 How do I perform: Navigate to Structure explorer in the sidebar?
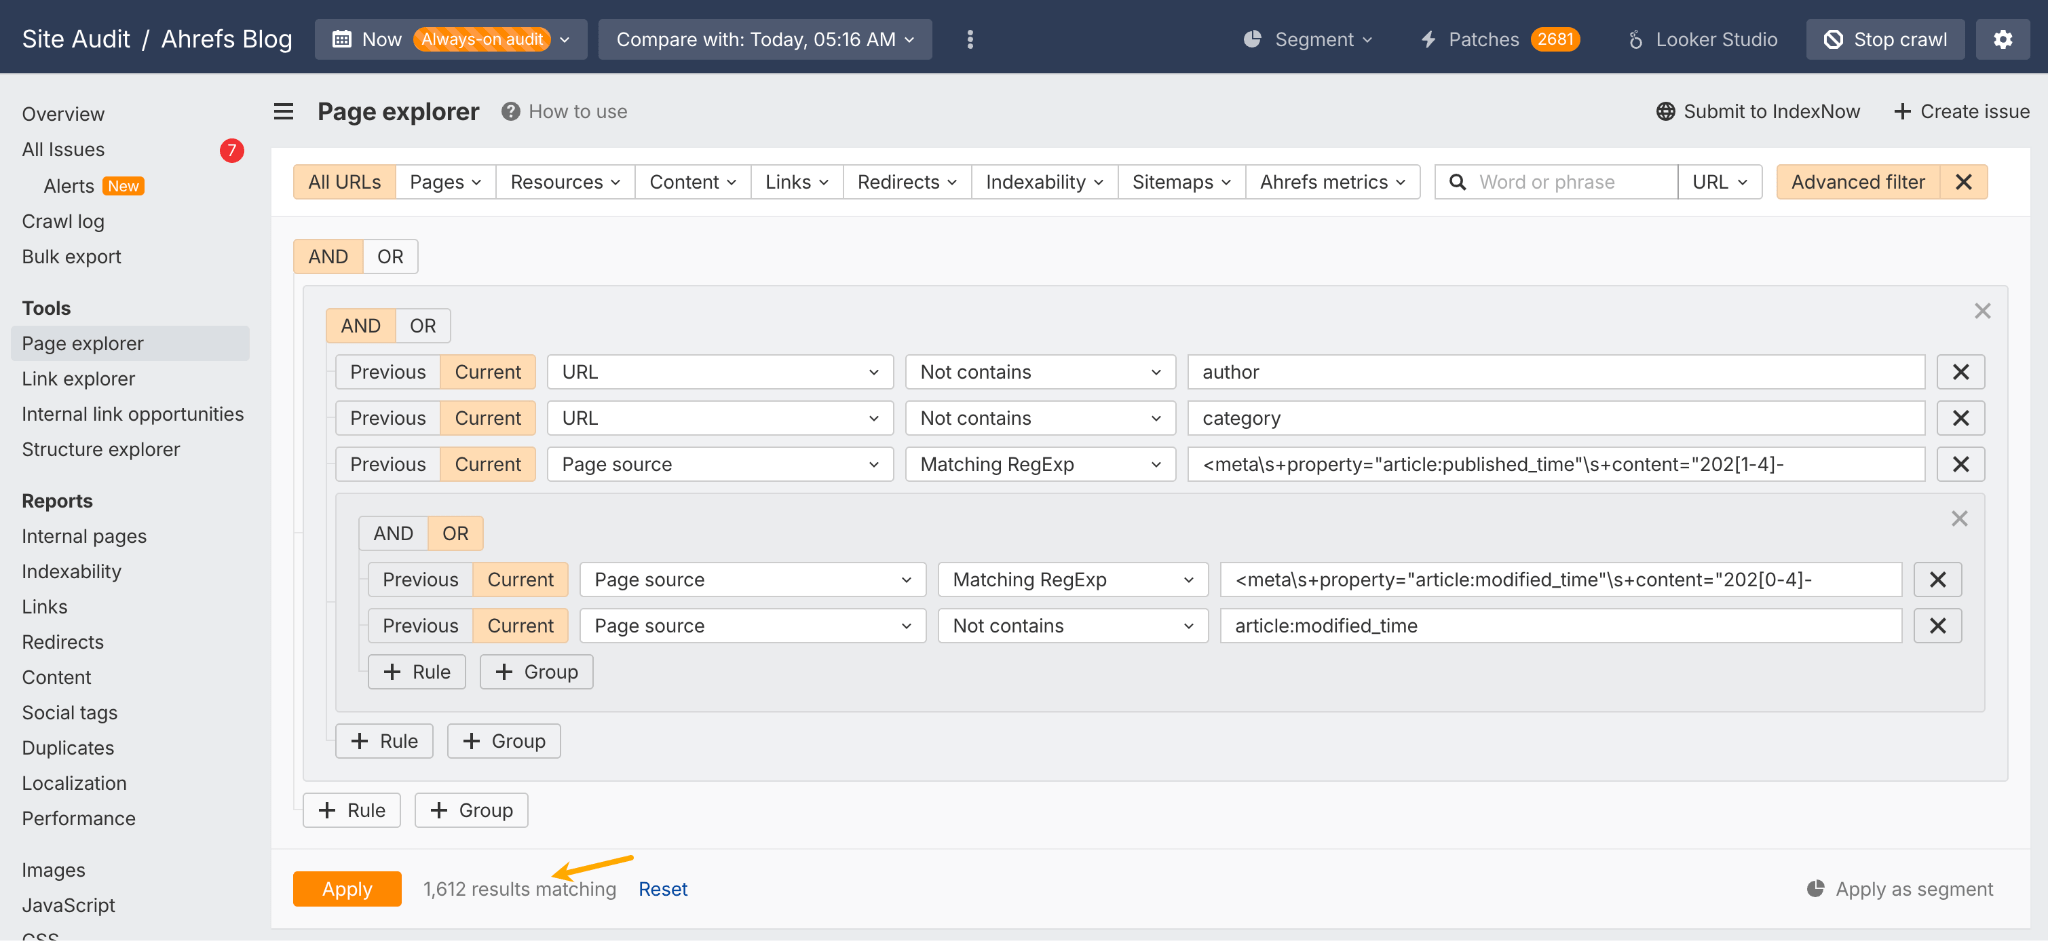coord(100,449)
